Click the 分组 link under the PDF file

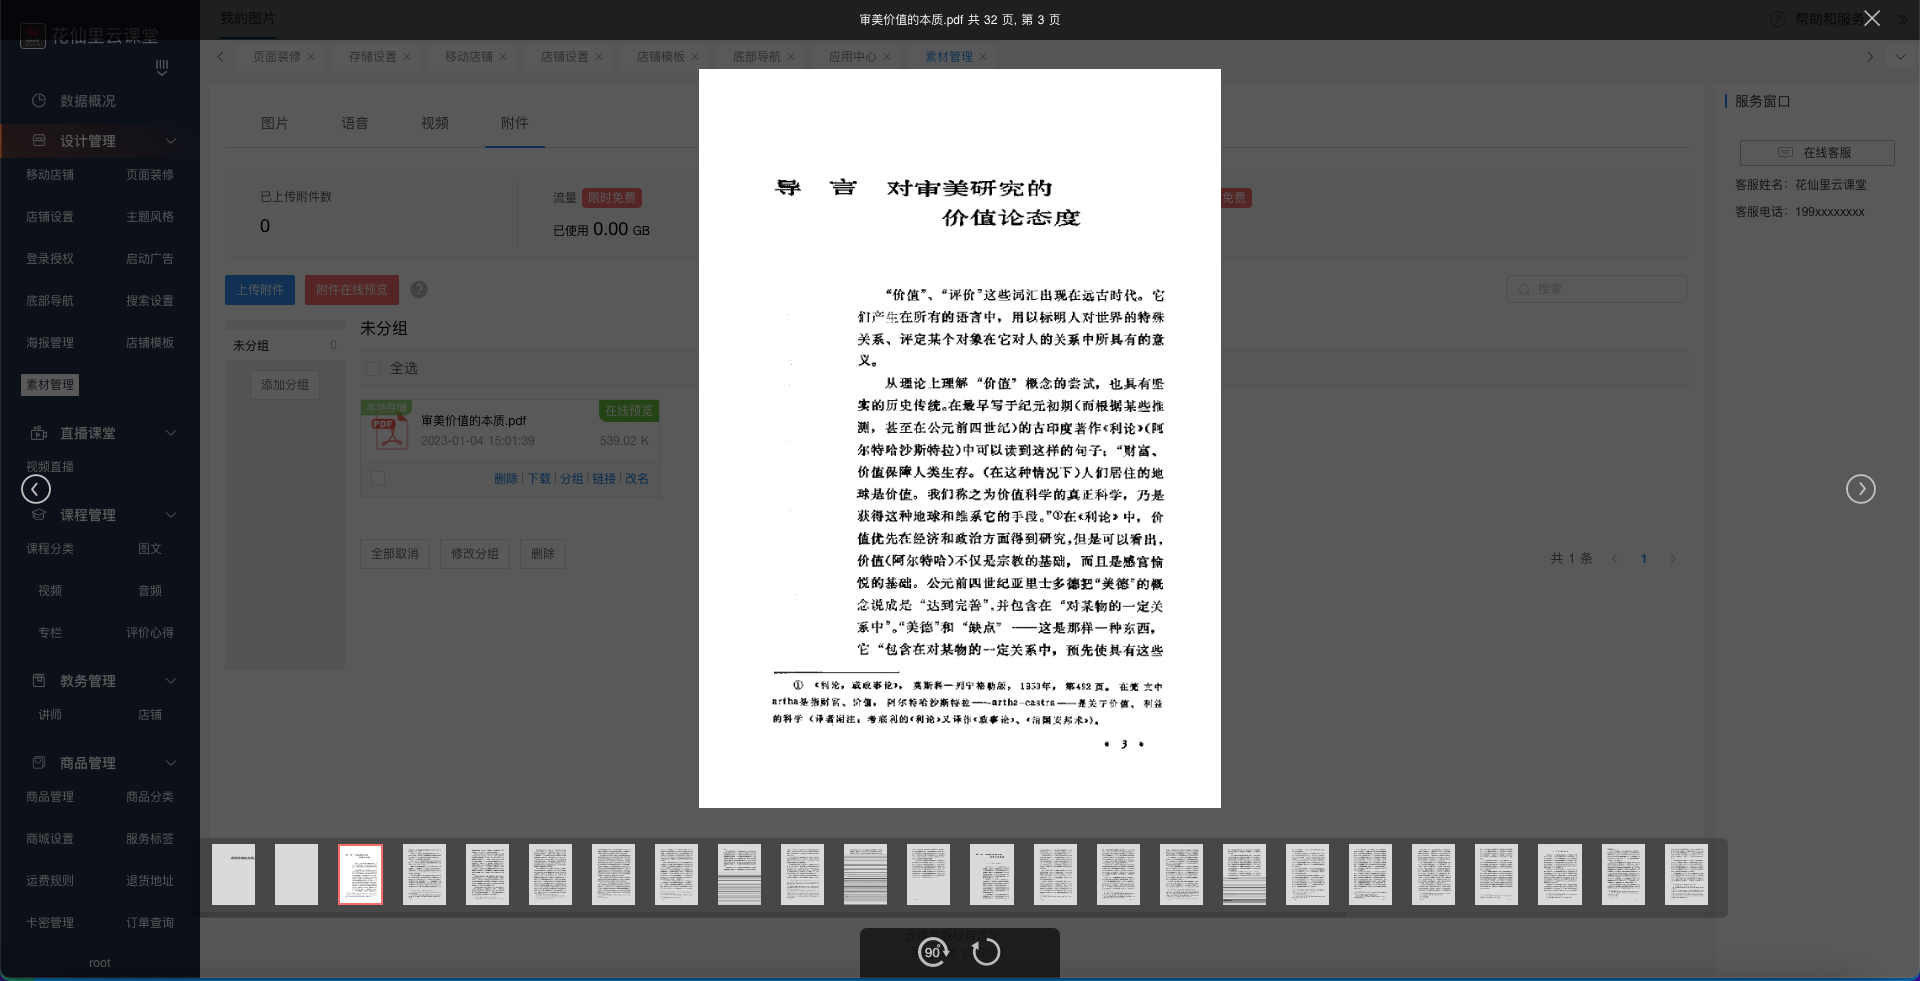coord(571,479)
